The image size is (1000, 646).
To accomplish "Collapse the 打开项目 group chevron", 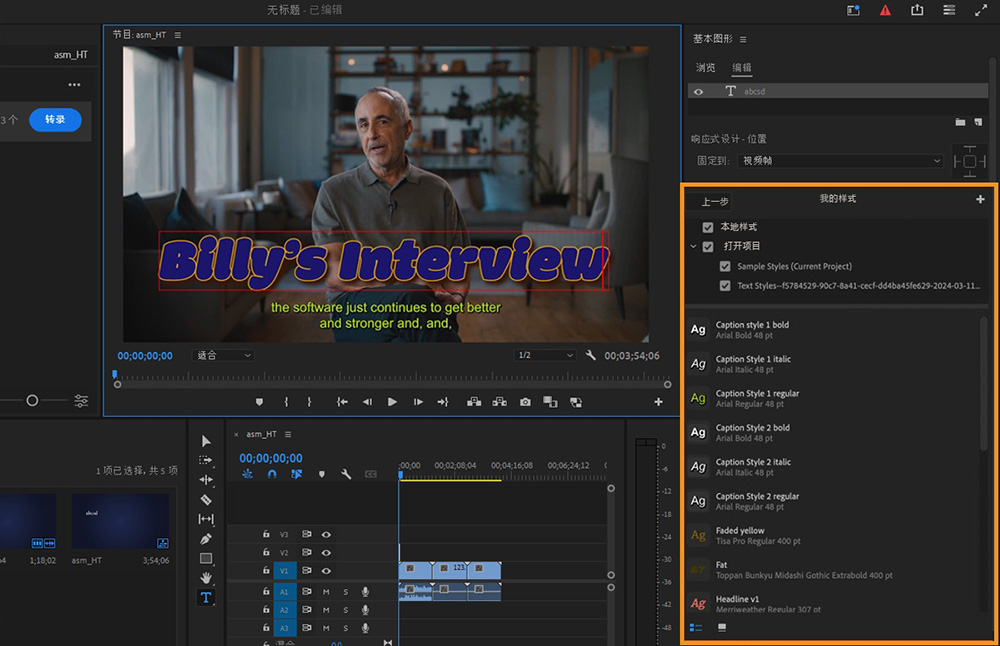I will point(693,246).
